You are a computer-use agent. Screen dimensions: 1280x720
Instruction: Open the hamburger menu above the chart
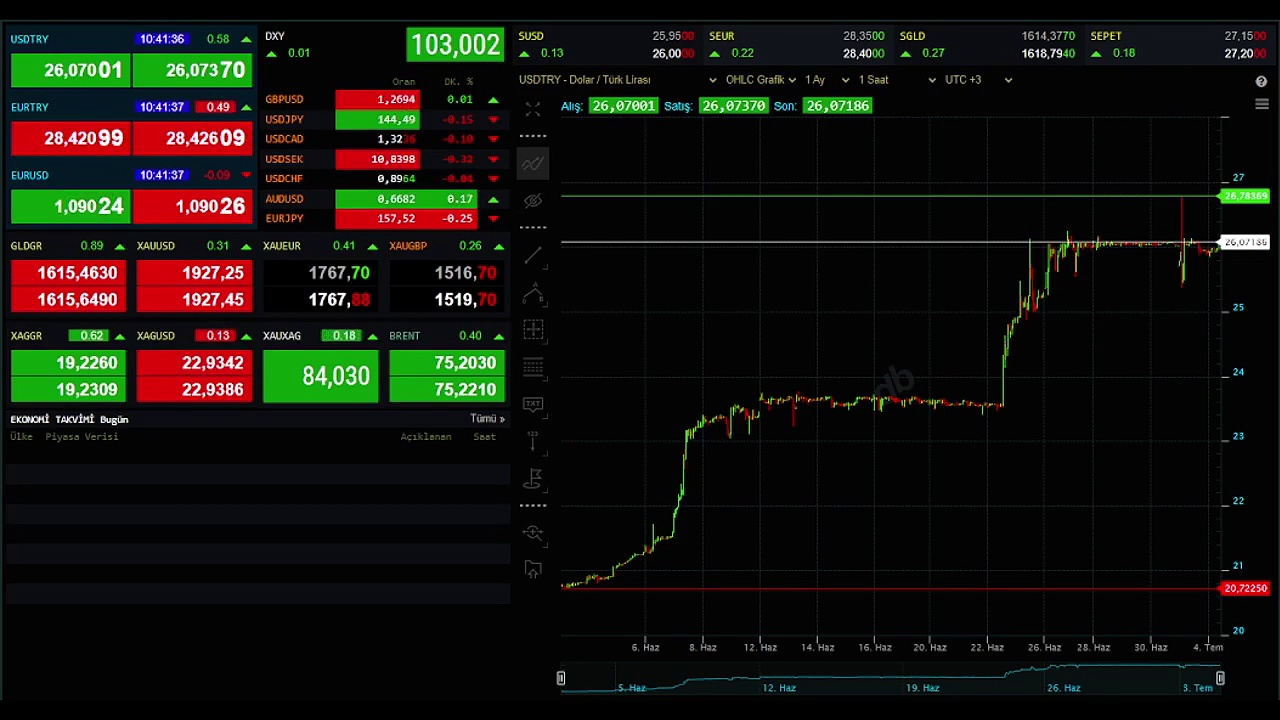(1261, 105)
